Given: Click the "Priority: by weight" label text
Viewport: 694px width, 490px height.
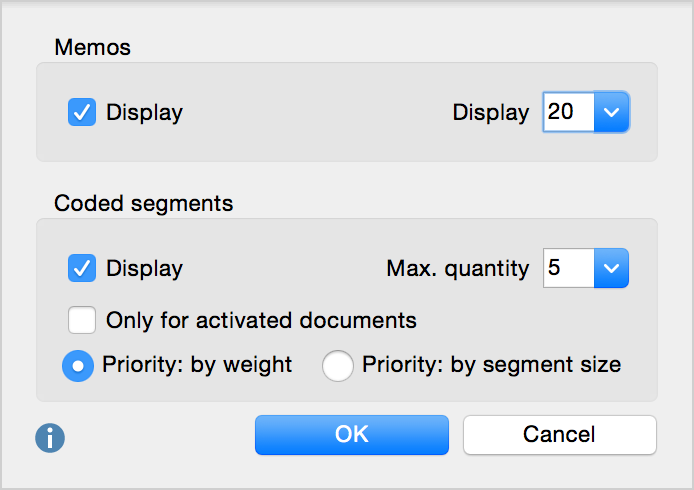Looking at the screenshot, I should pyautogui.click(x=197, y=365).
